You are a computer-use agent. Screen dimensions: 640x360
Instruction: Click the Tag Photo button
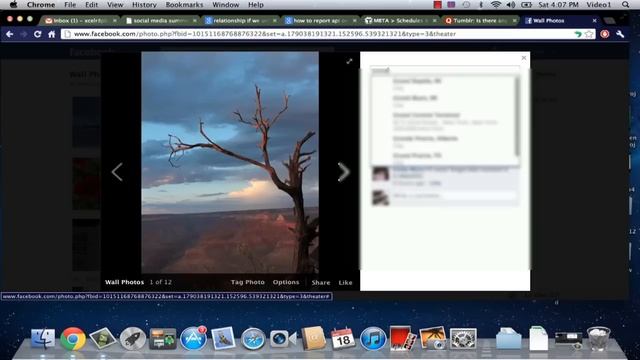(x=247, y=282)
